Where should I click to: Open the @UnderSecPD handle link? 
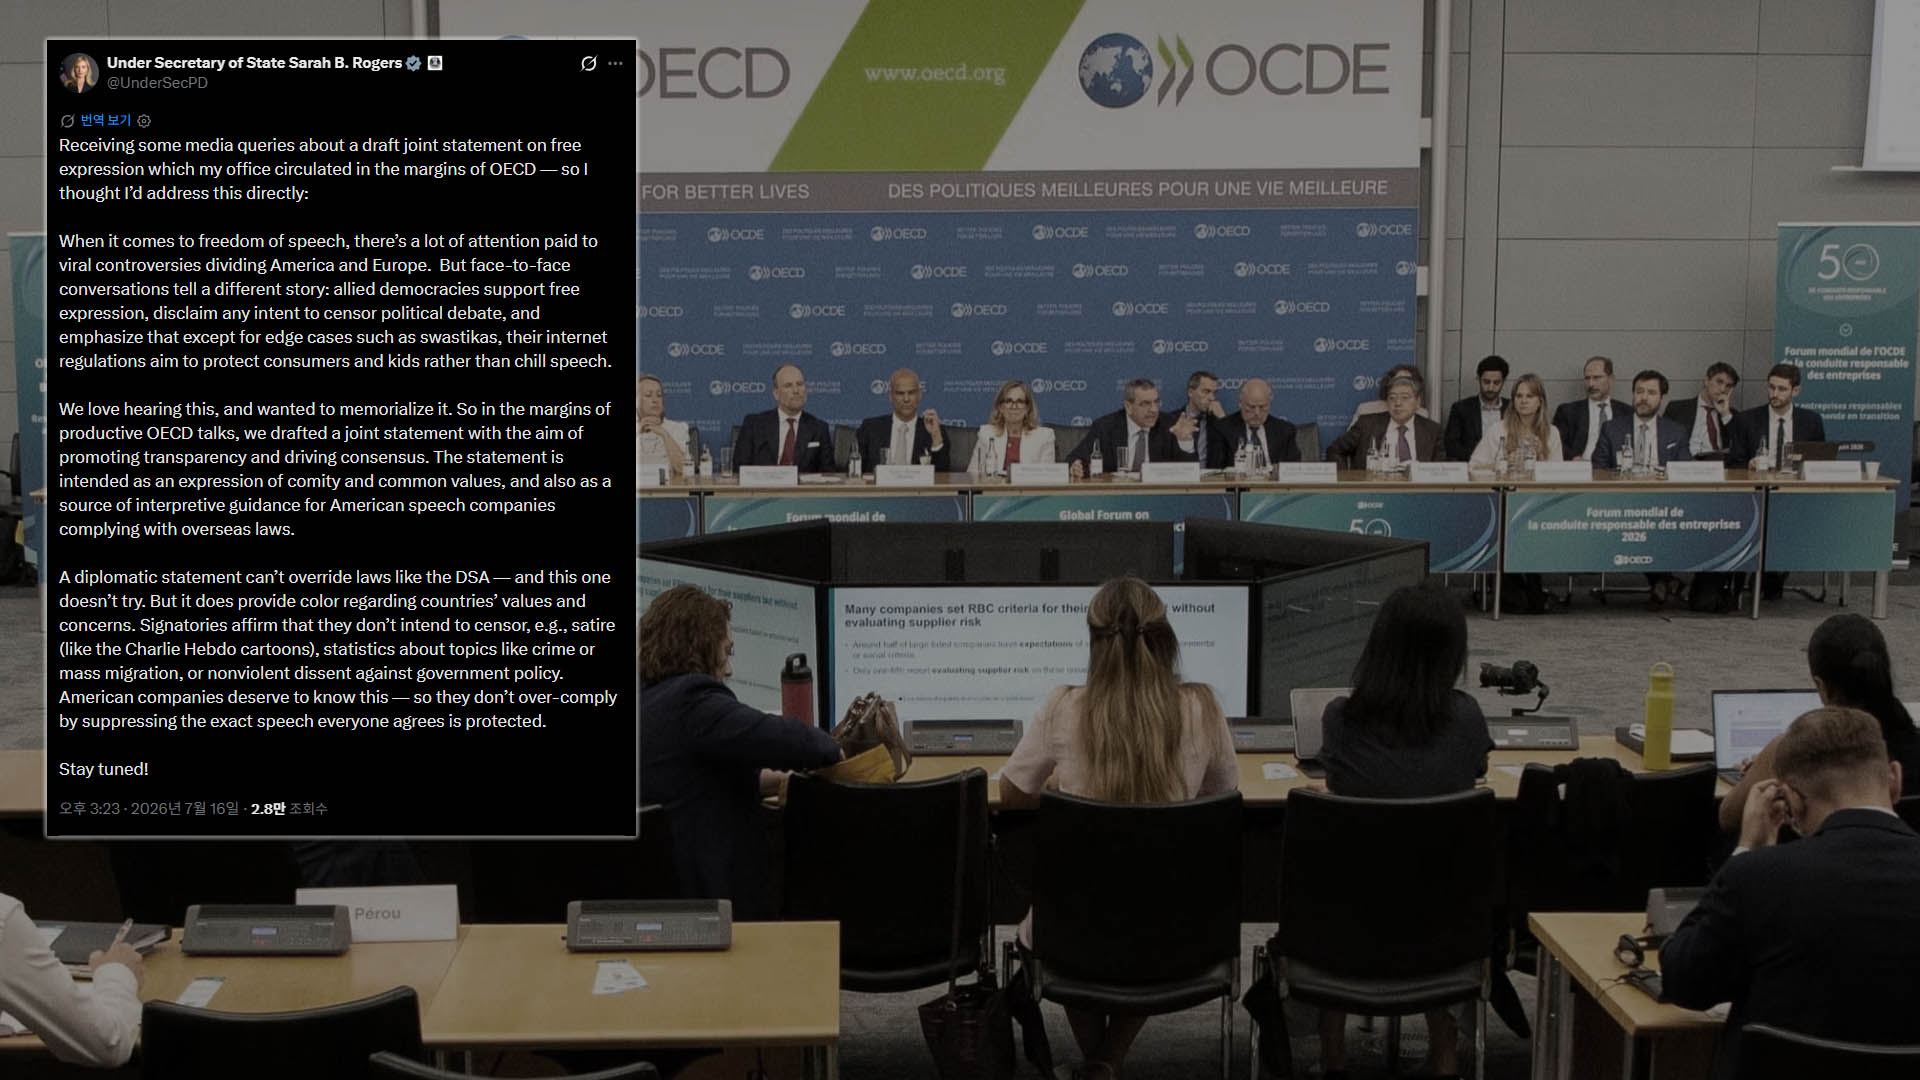tap(157, 83)
